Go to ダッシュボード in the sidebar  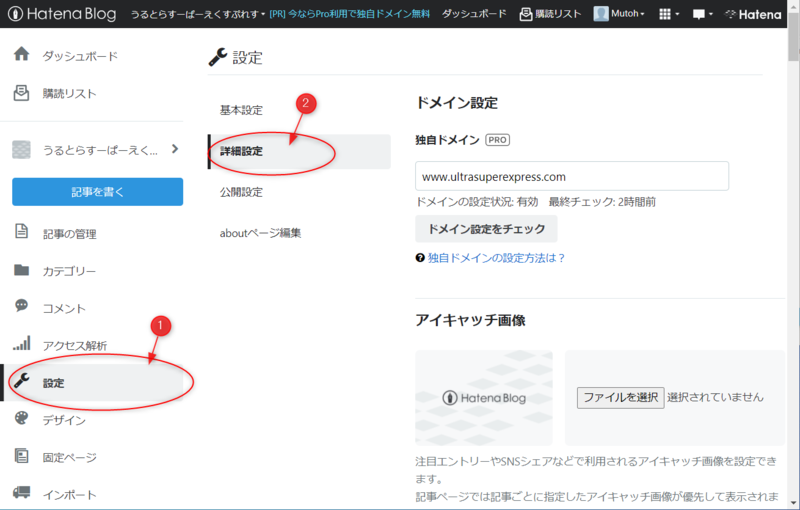[x=80, y=56]
